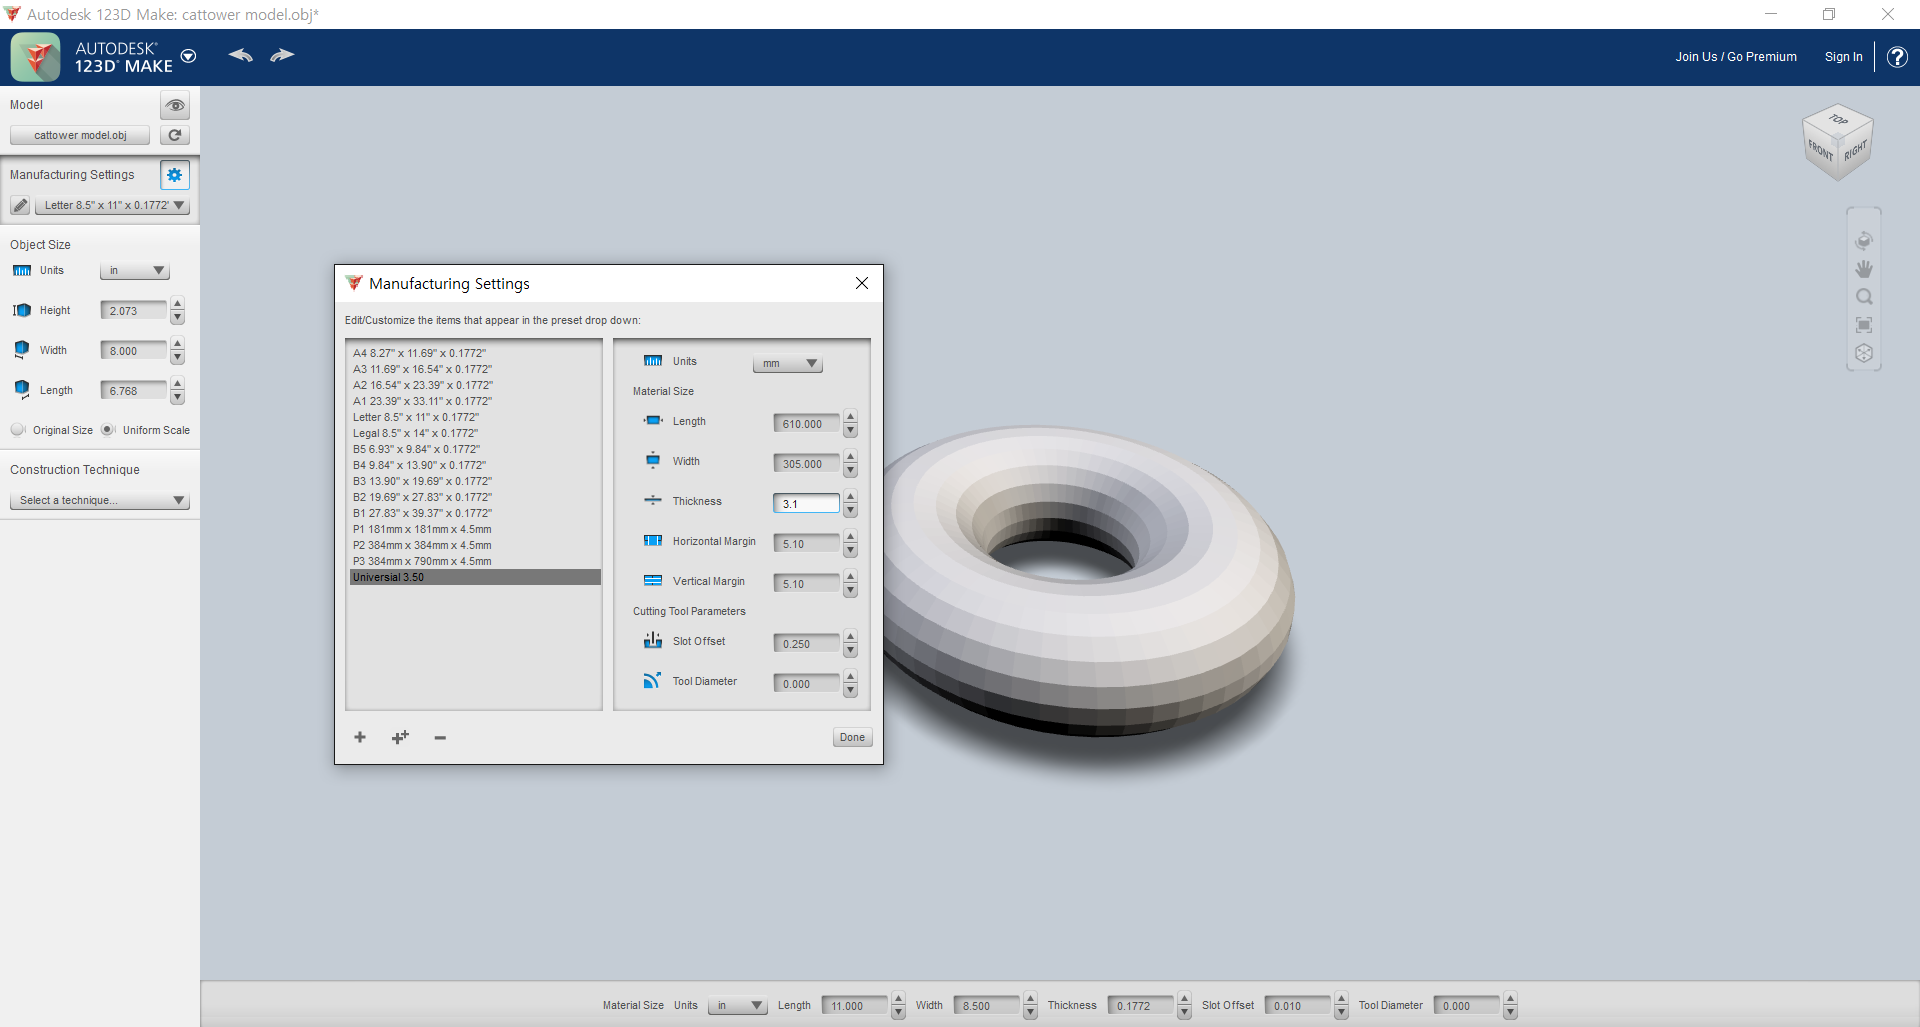
Task: Select the Universal 3.50 preset row
Action: pyautogui.click(x=475, y=577)
